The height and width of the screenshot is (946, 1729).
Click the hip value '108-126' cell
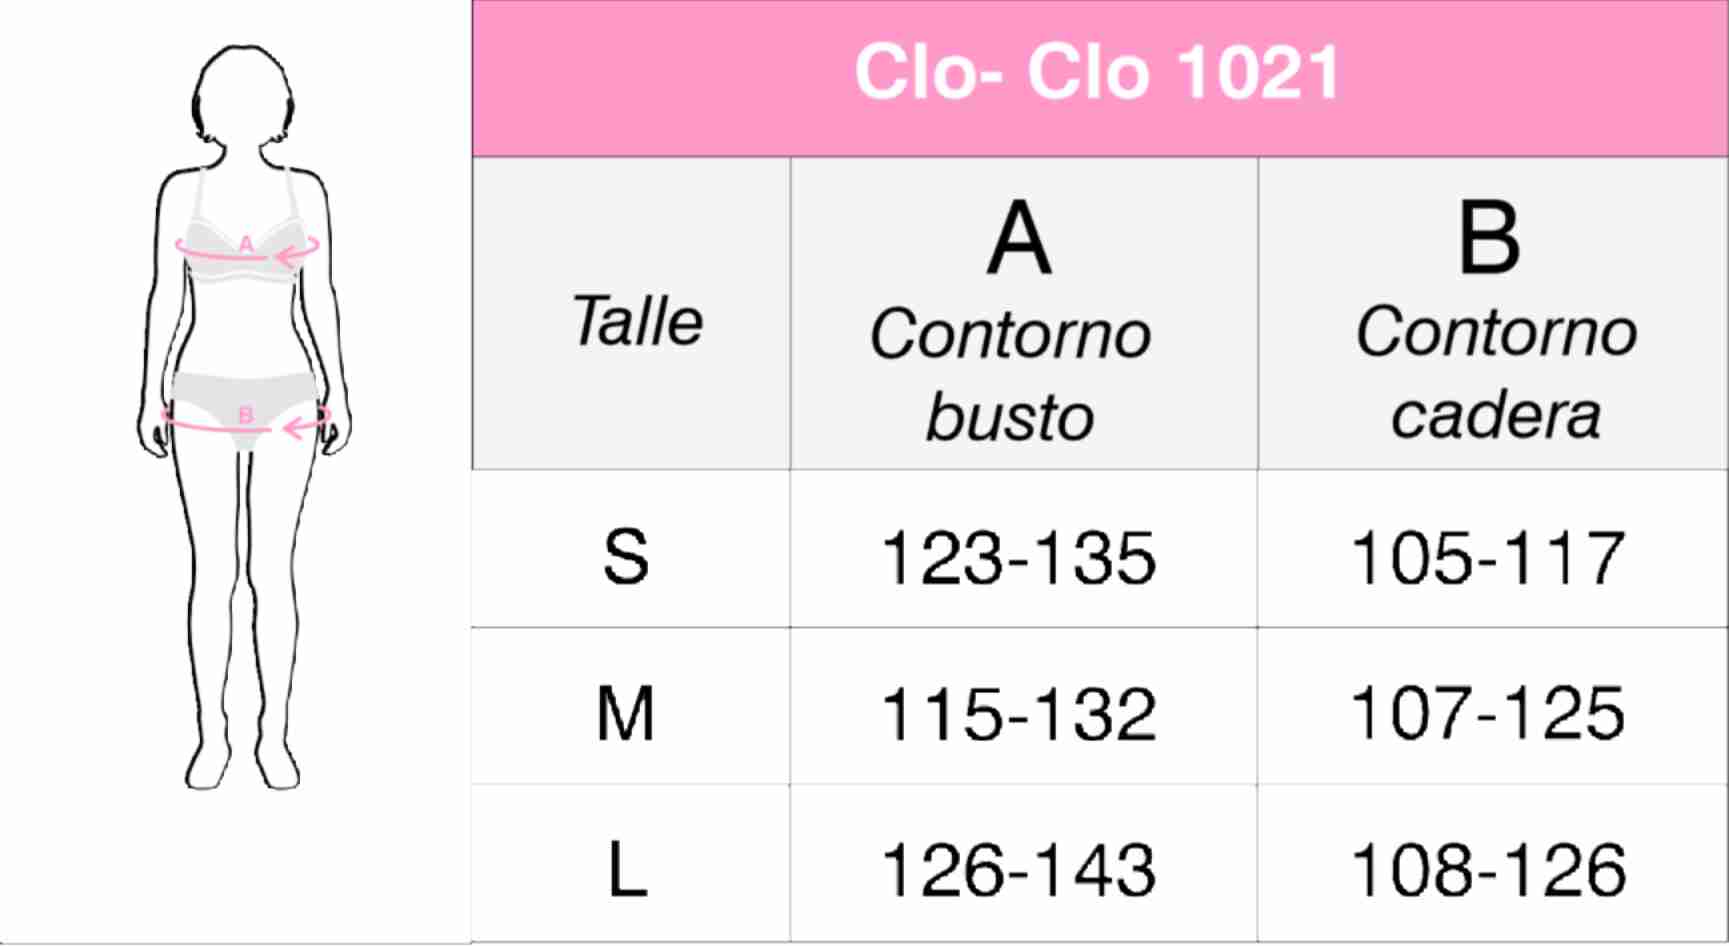pos(1488,870)
